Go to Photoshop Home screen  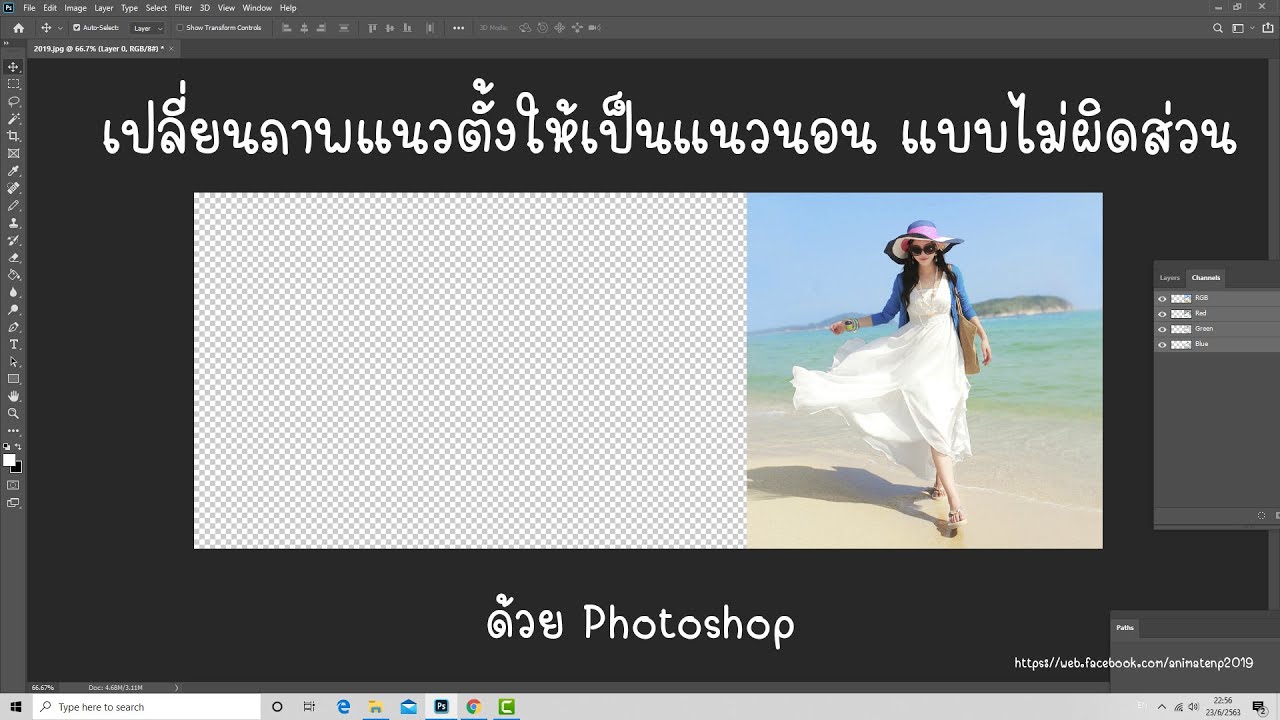18,28
